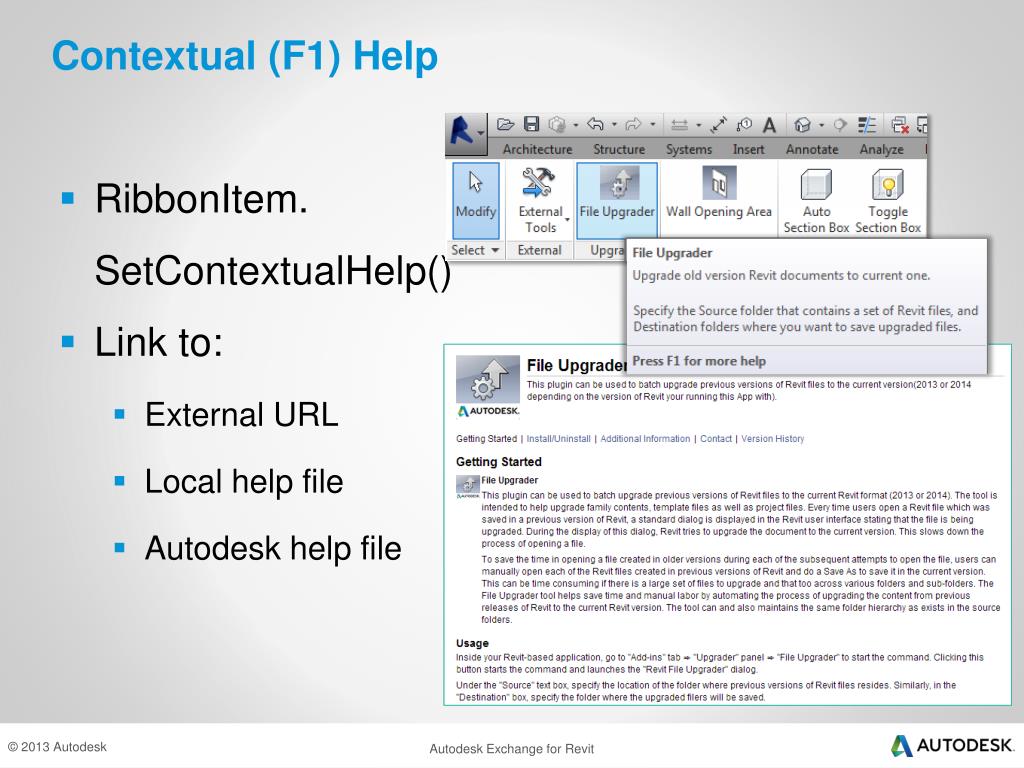Viewport: 1024px width, 768px height.
Task: Open the Architecture ribbon tab
Action: pos(537,150)
